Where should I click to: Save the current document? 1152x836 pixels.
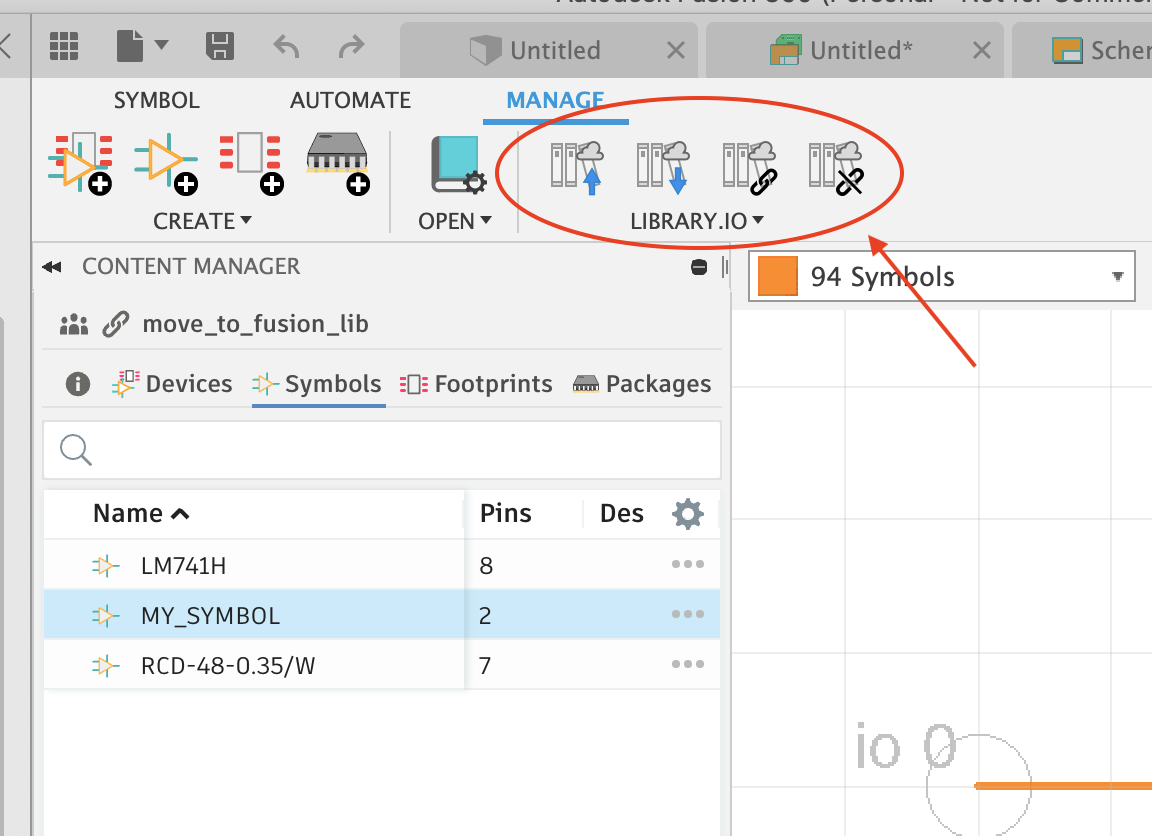(x=222, y=46)
